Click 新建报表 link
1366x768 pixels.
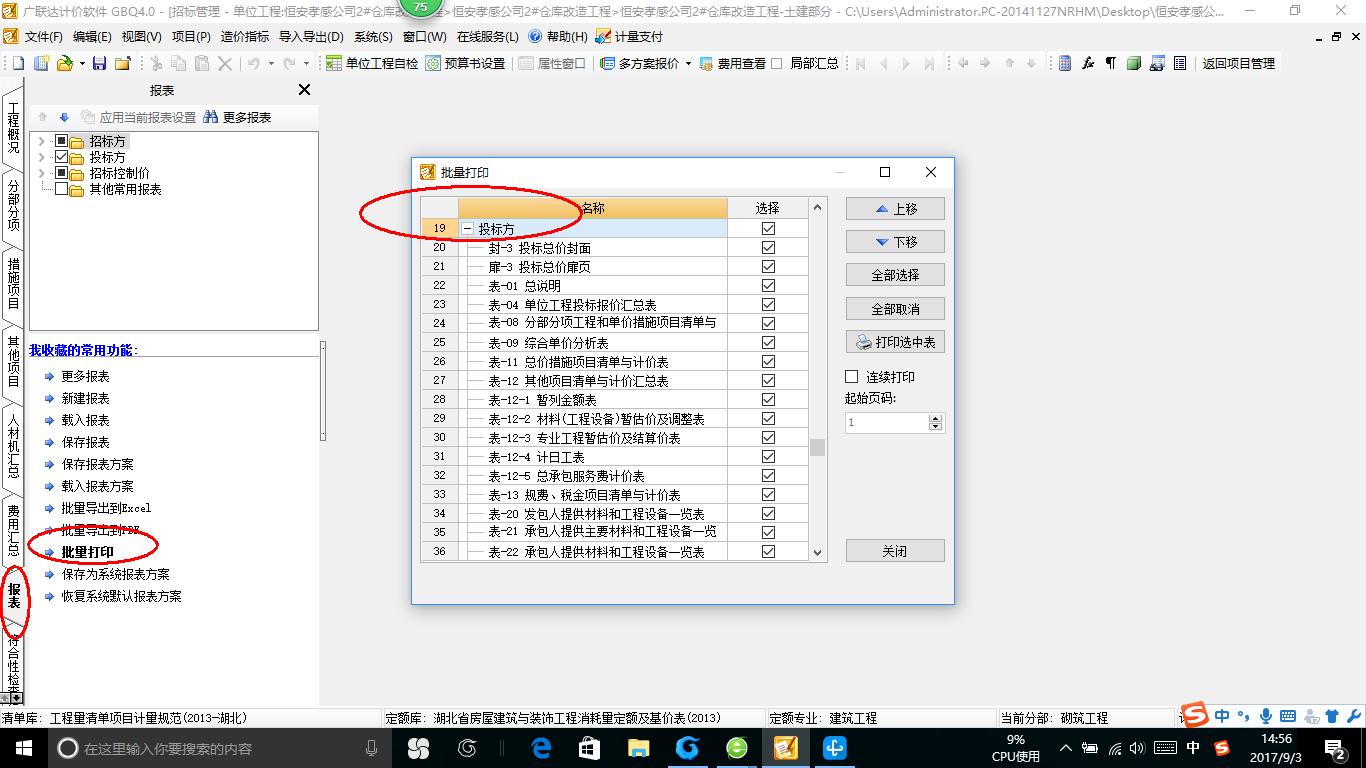(85, 398)
